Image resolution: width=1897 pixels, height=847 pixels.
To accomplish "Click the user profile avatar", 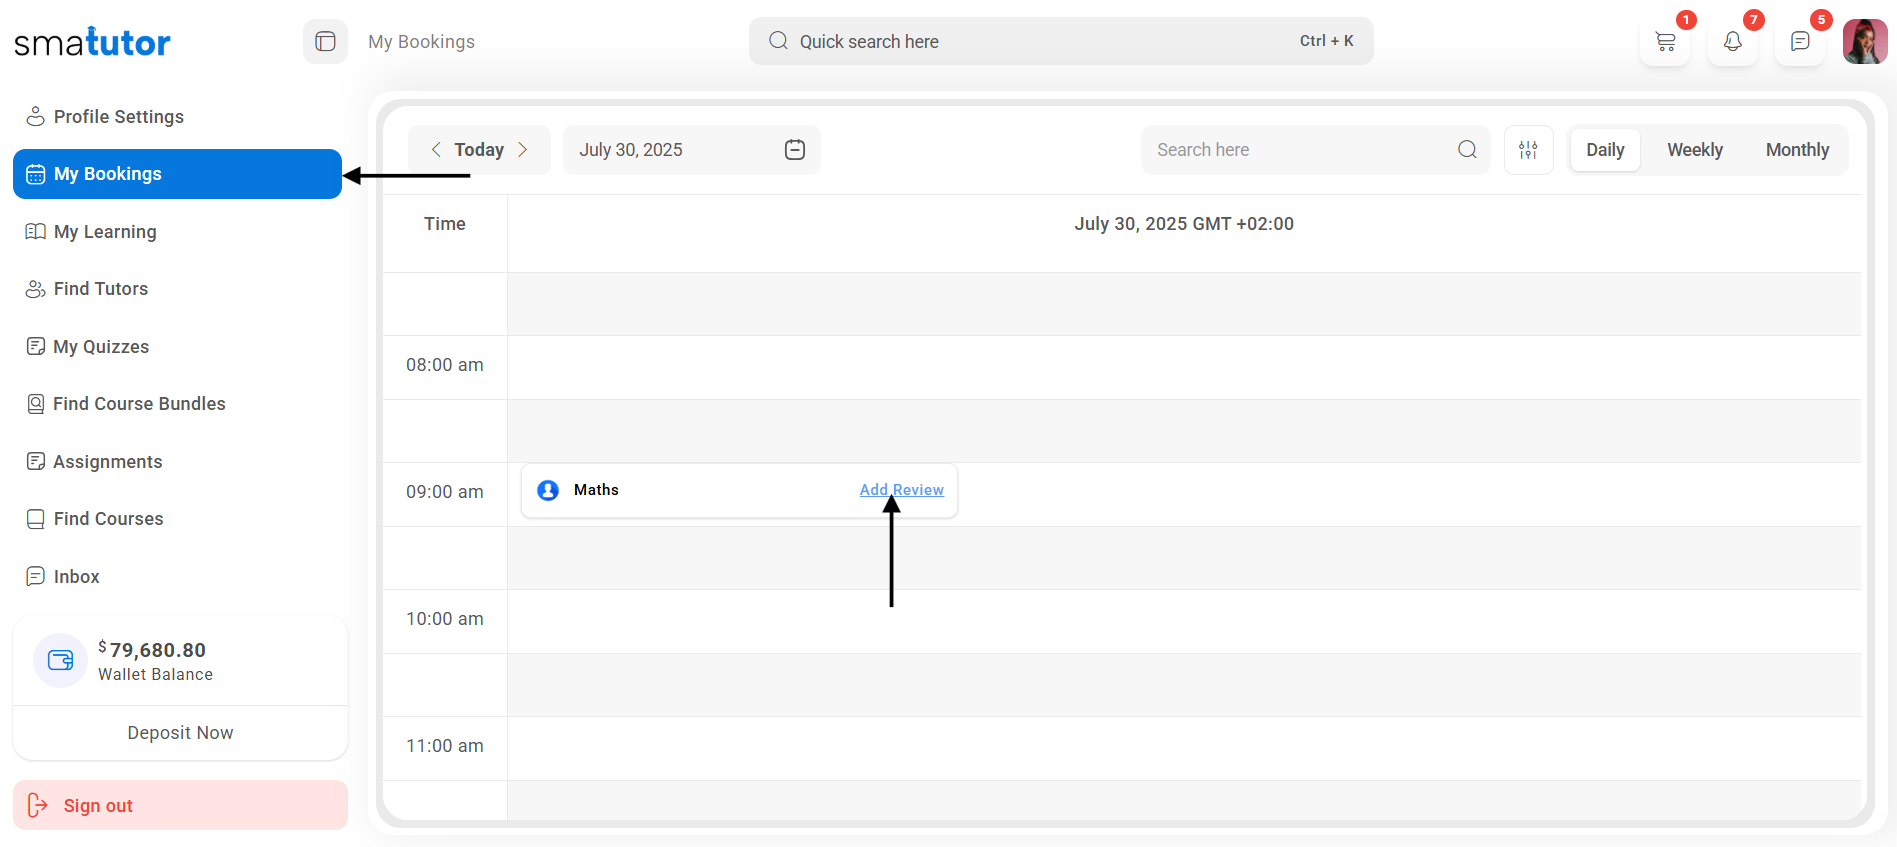I will click(x=1864, y=42).
